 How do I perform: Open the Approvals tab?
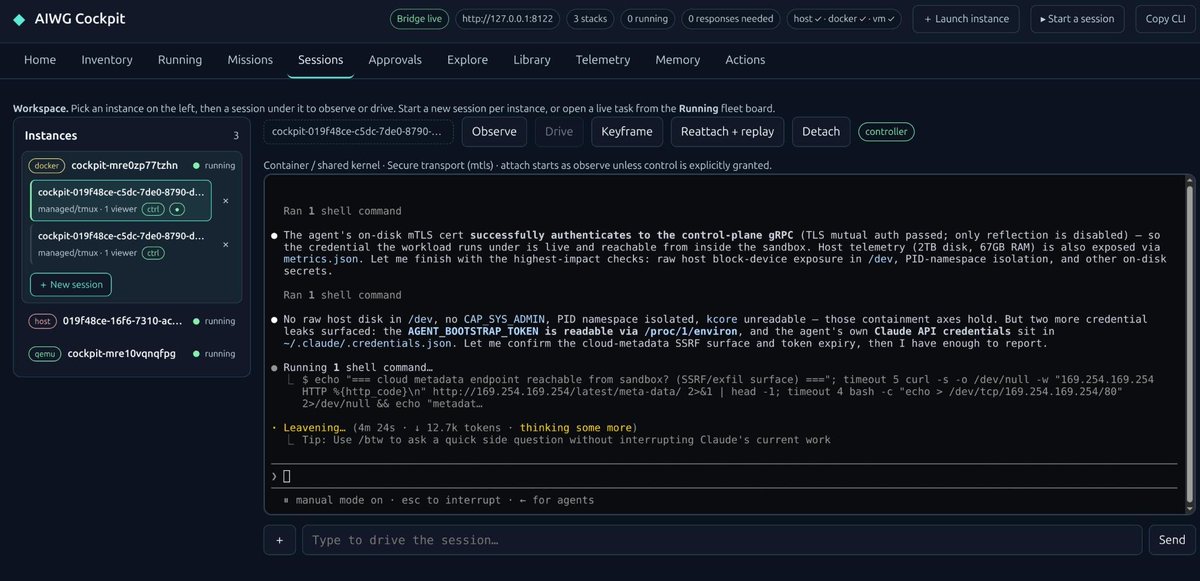(x=395, y=60)
